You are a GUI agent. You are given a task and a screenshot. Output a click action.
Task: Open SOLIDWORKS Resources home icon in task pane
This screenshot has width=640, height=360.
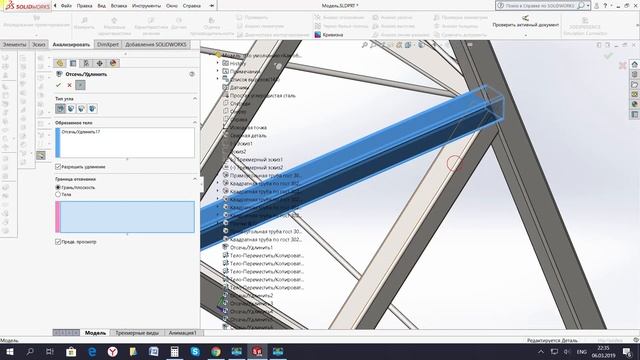tap(635, 64)
